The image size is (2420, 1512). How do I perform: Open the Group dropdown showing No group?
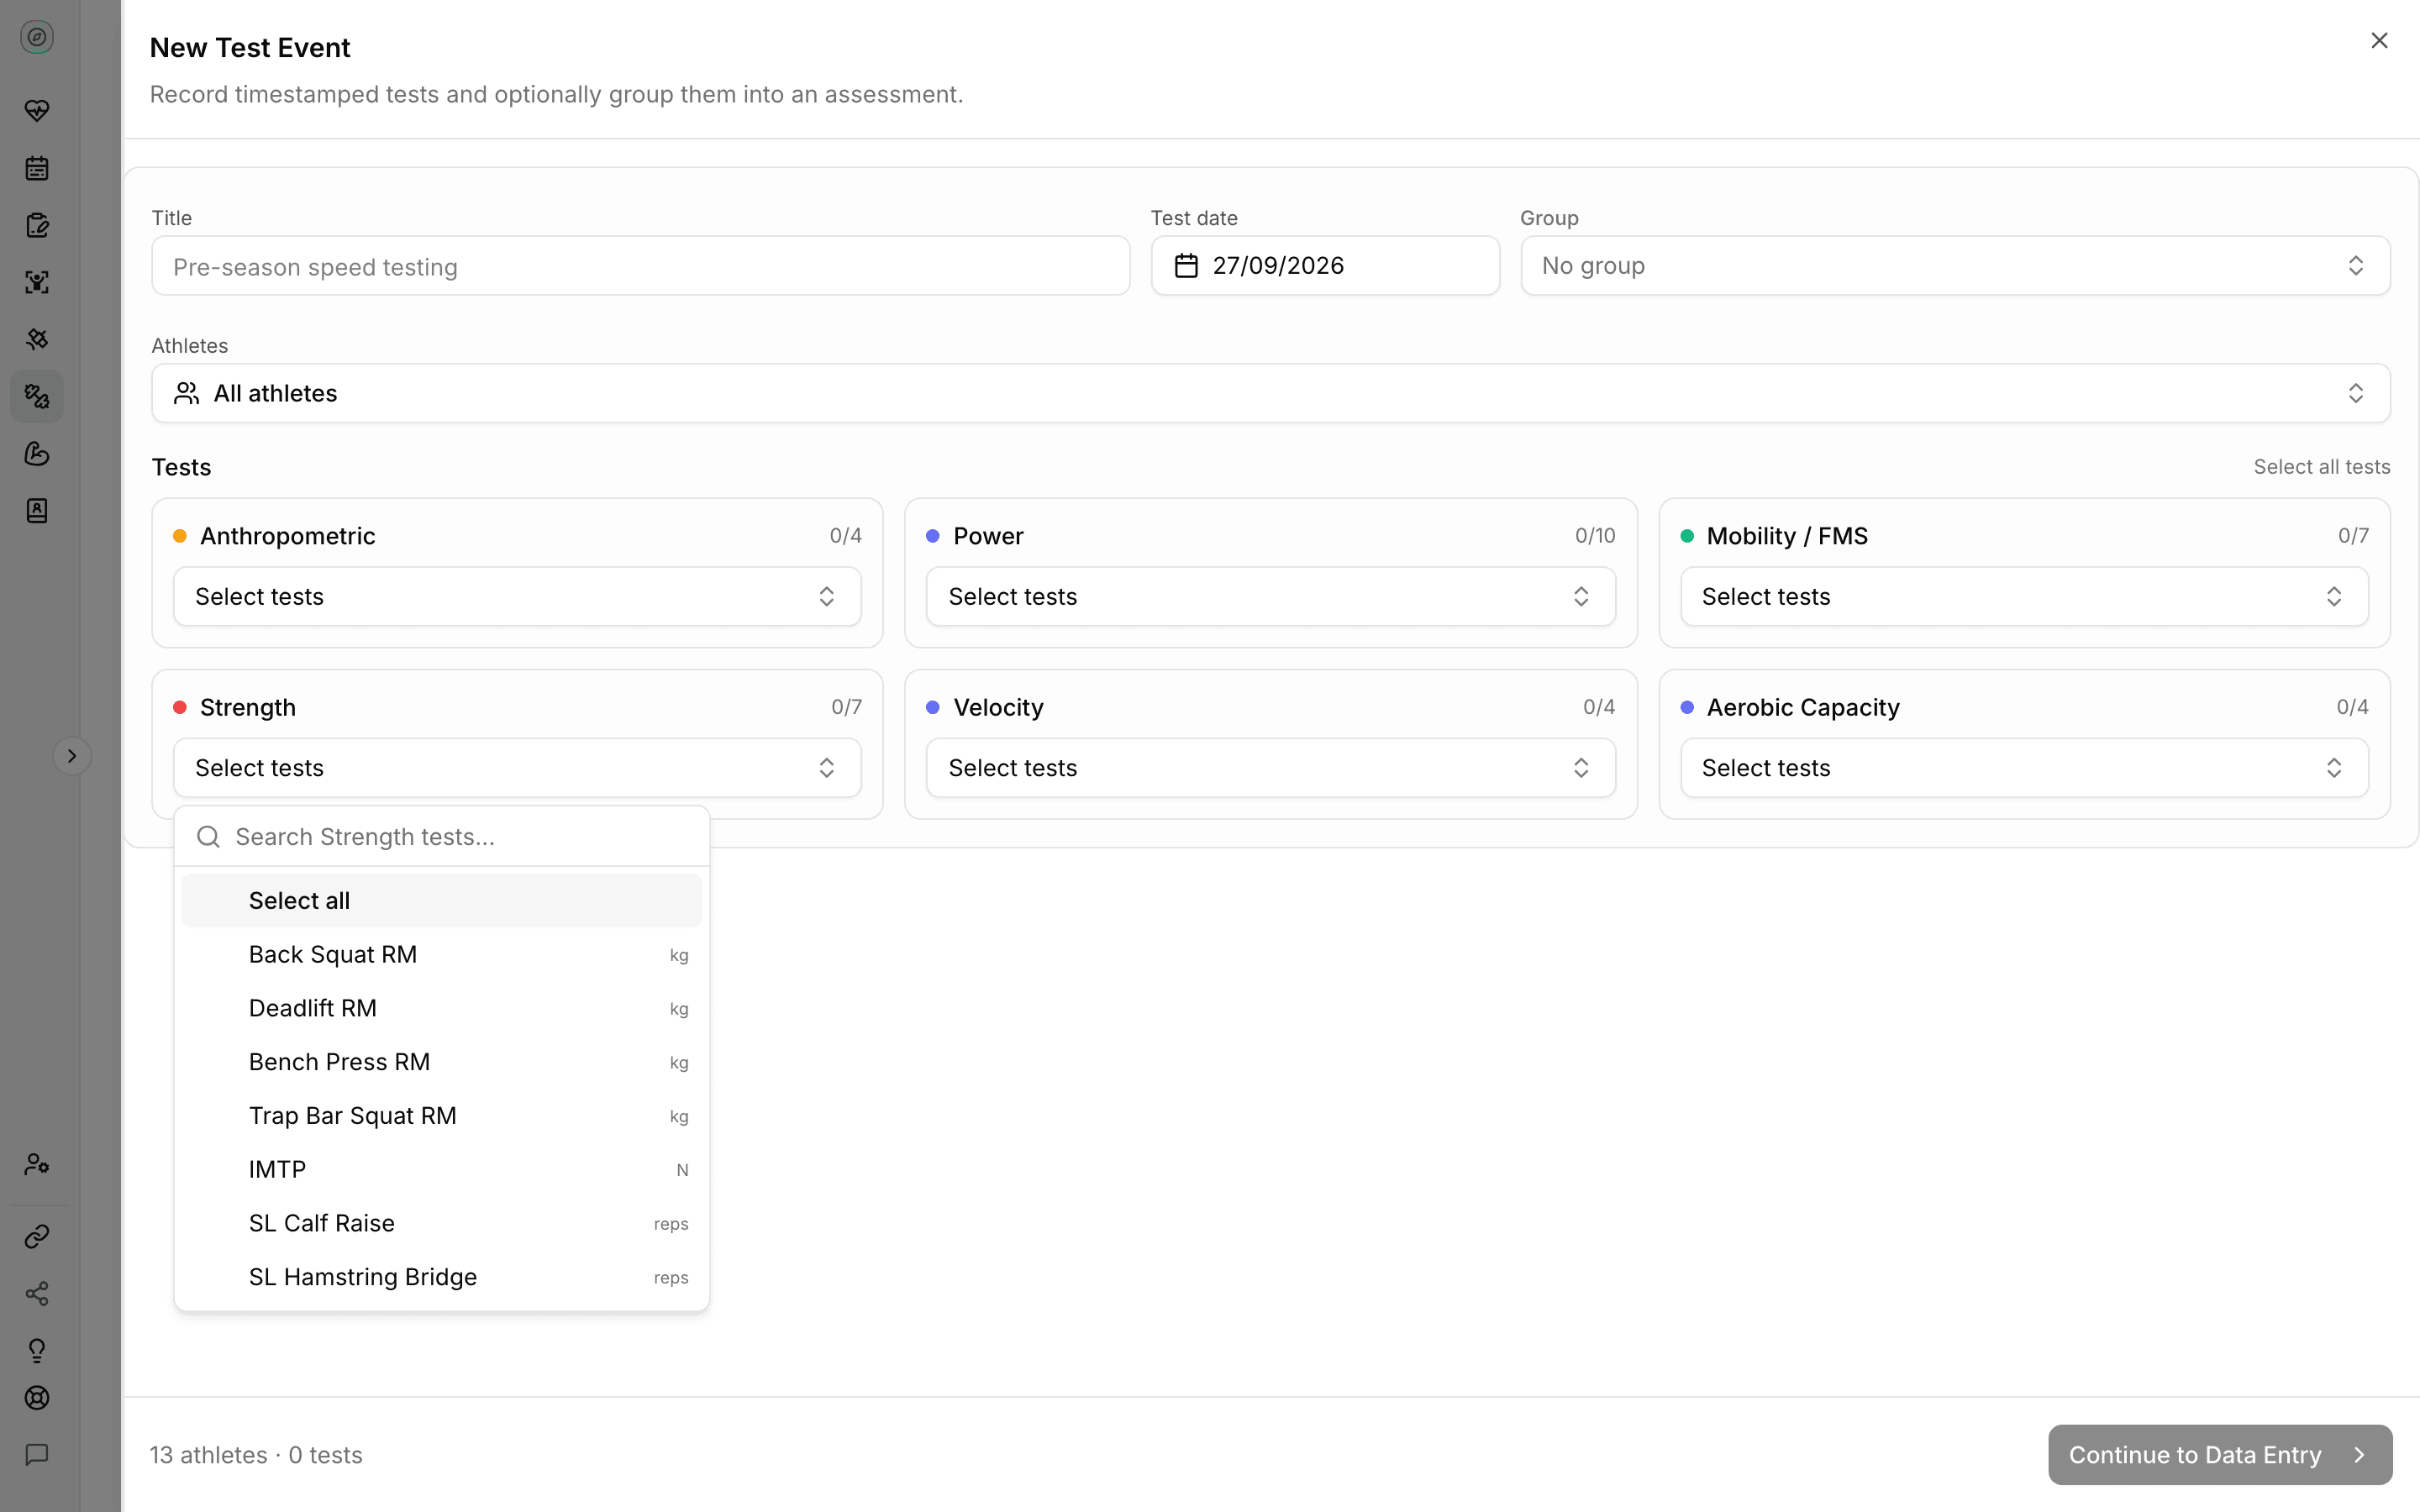[1955, 266]
